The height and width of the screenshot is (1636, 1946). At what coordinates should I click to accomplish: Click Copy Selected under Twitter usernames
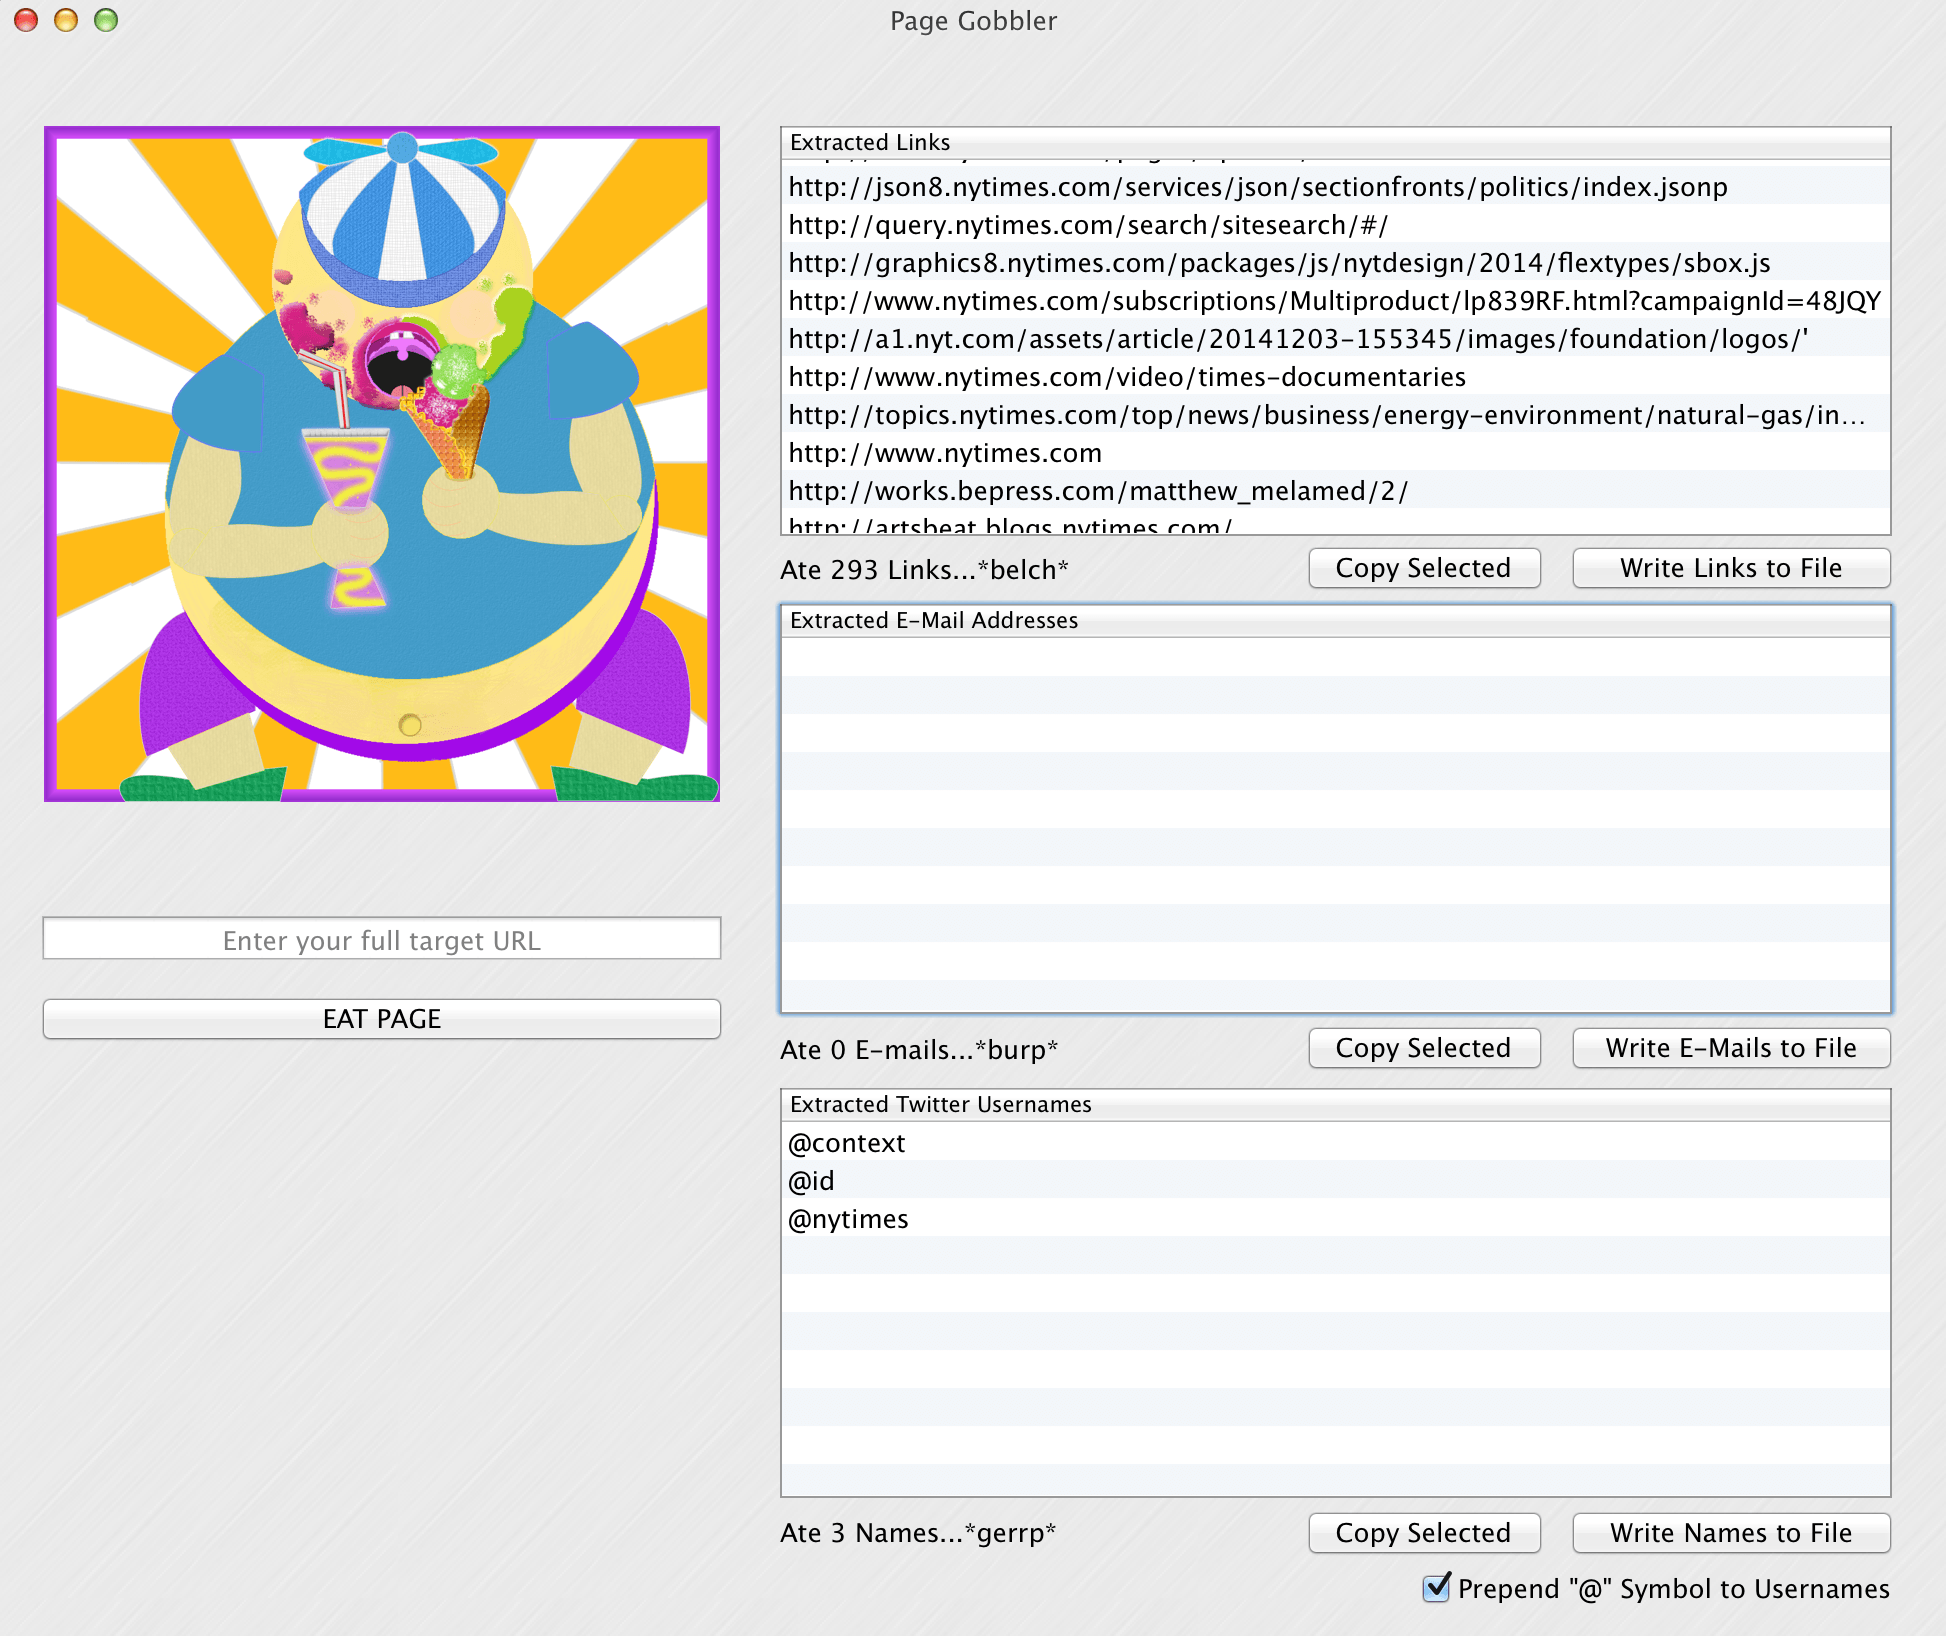pos(1424,1532)
